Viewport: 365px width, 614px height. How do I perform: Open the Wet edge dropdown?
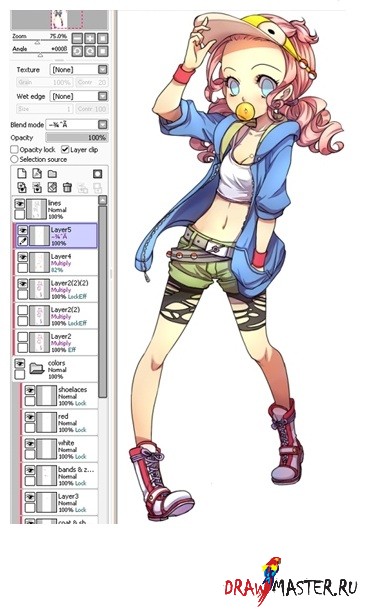click(x=79, y=96)
